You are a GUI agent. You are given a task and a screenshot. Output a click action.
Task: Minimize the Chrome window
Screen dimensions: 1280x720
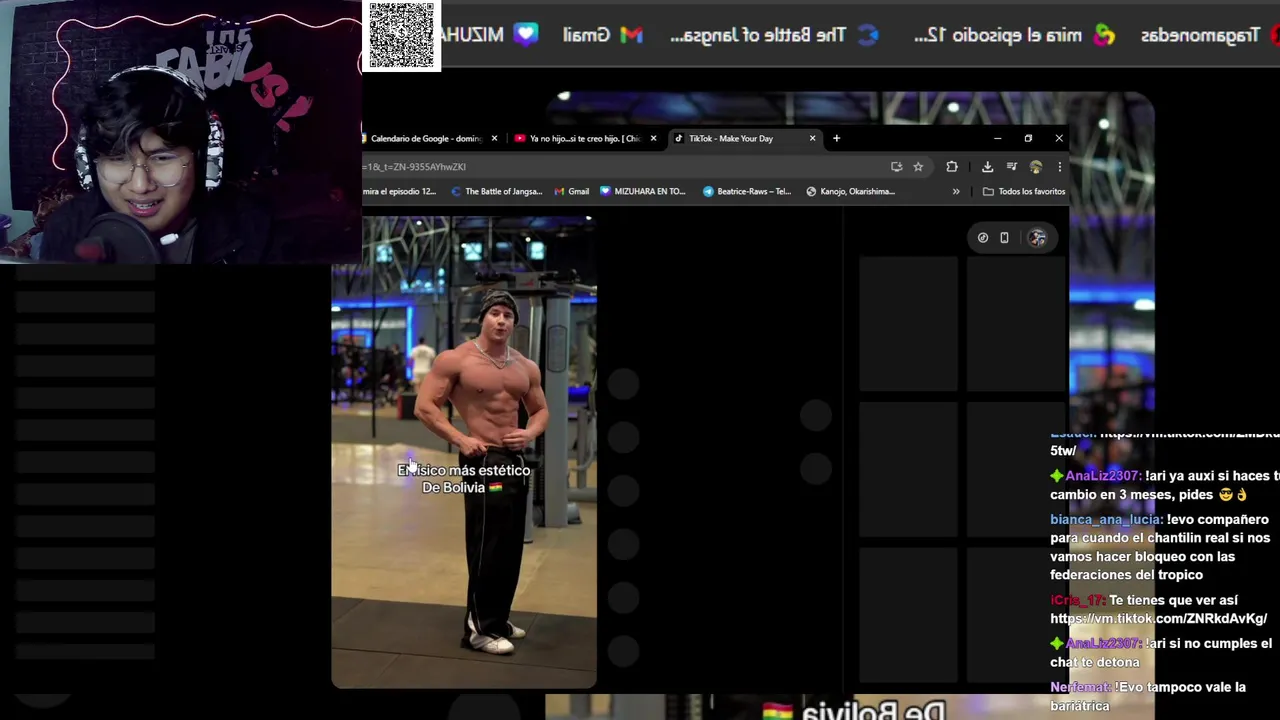(997, 138)
